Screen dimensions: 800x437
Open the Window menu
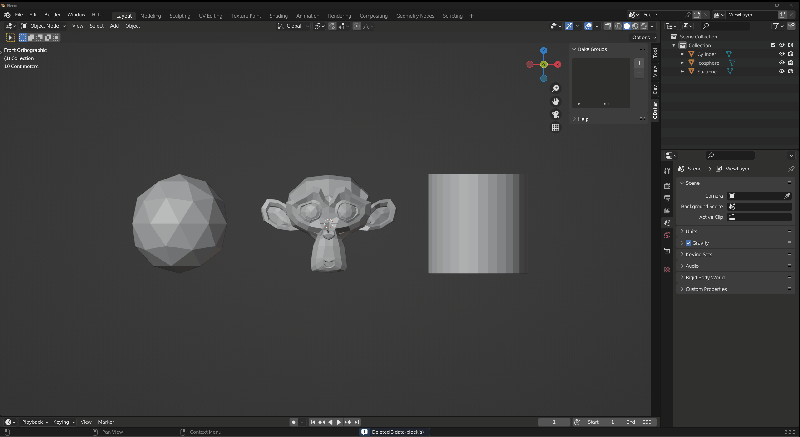pos(77,15)
